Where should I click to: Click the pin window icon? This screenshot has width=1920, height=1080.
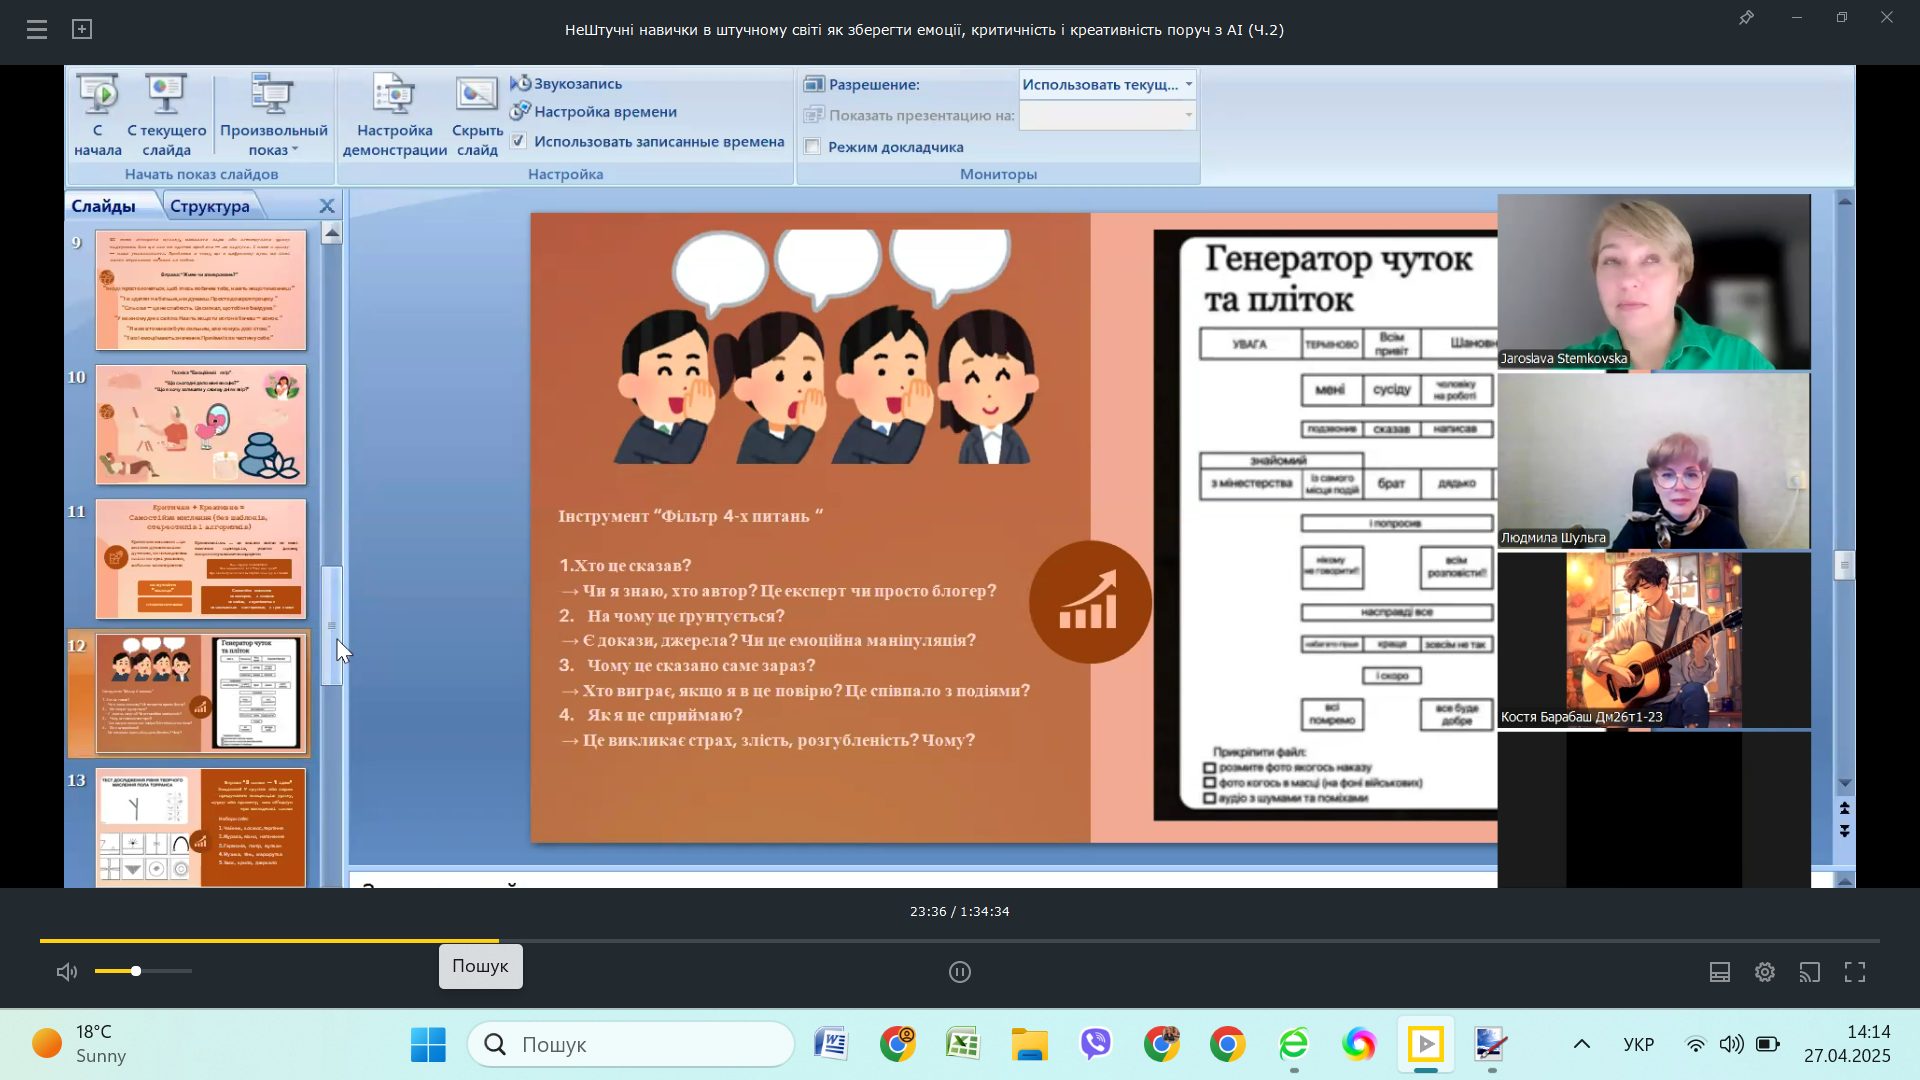[x=1746, y=18]
